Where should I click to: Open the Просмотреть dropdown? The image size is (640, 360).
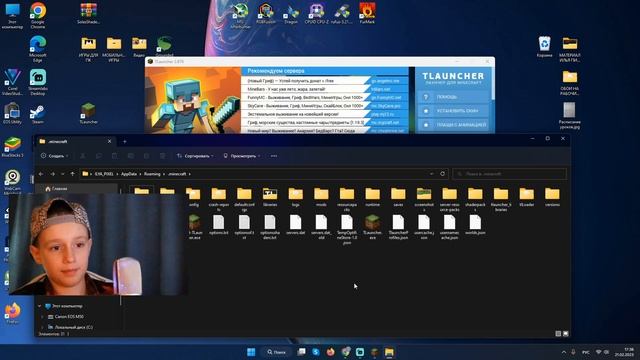click(x=242, y=156)
